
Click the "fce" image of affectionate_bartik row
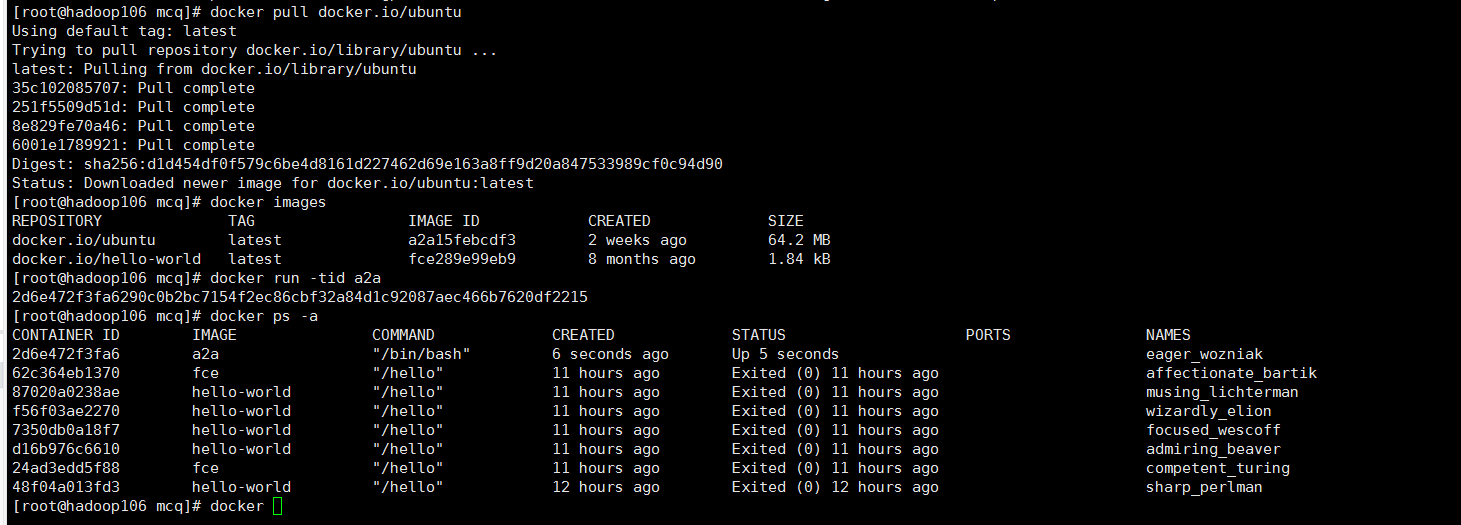[205, 373]
